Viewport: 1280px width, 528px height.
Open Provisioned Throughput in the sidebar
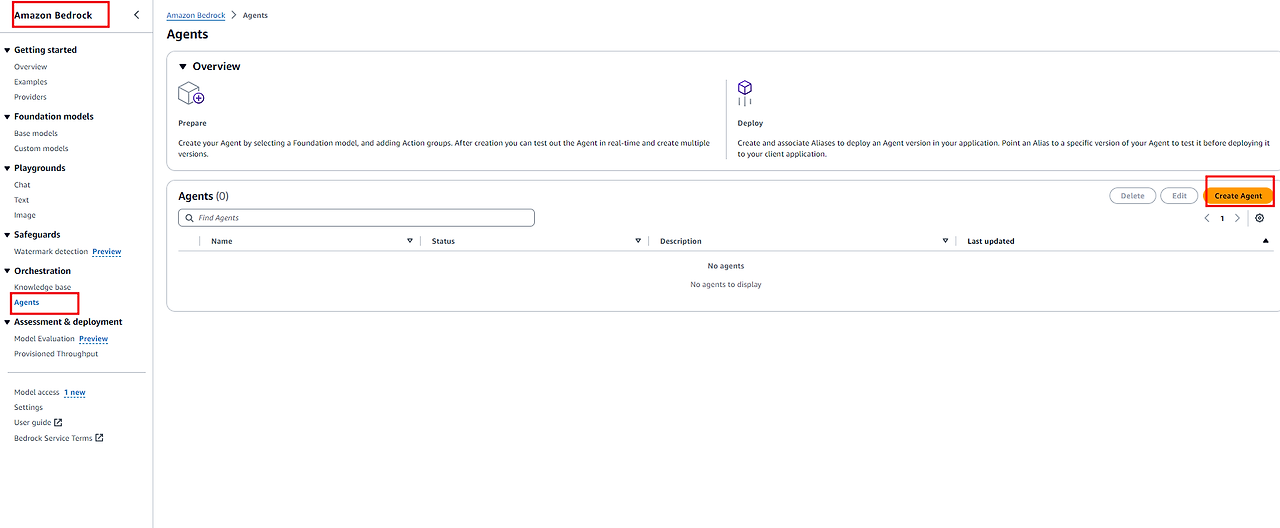56,354
